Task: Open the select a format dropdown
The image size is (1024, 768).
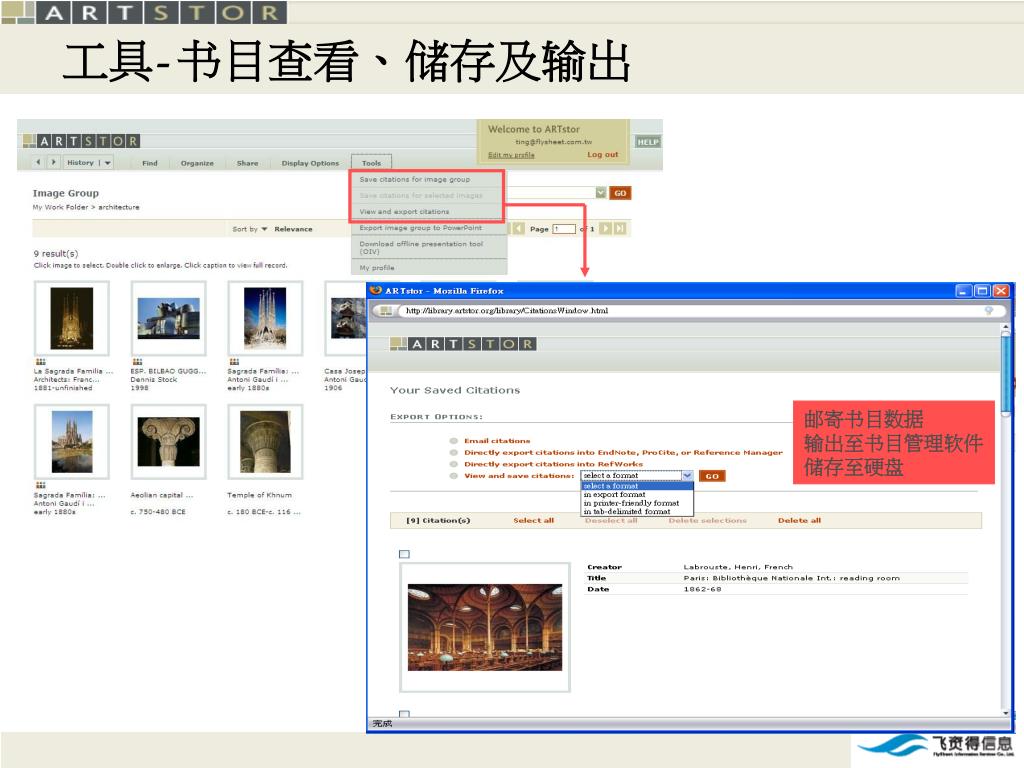Action: click(x=637, y=475)
